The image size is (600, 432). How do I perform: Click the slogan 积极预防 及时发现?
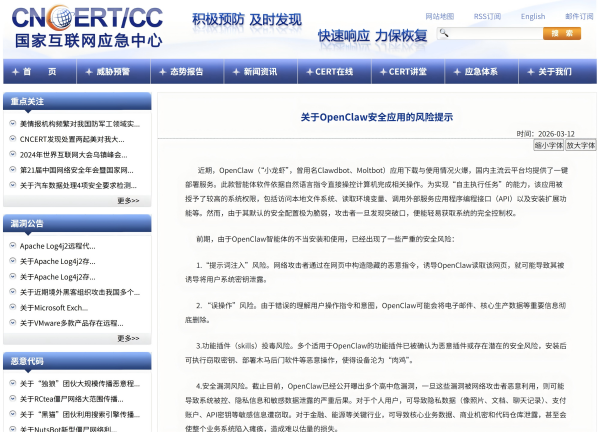pyautogui.click(x=247, y=20)
